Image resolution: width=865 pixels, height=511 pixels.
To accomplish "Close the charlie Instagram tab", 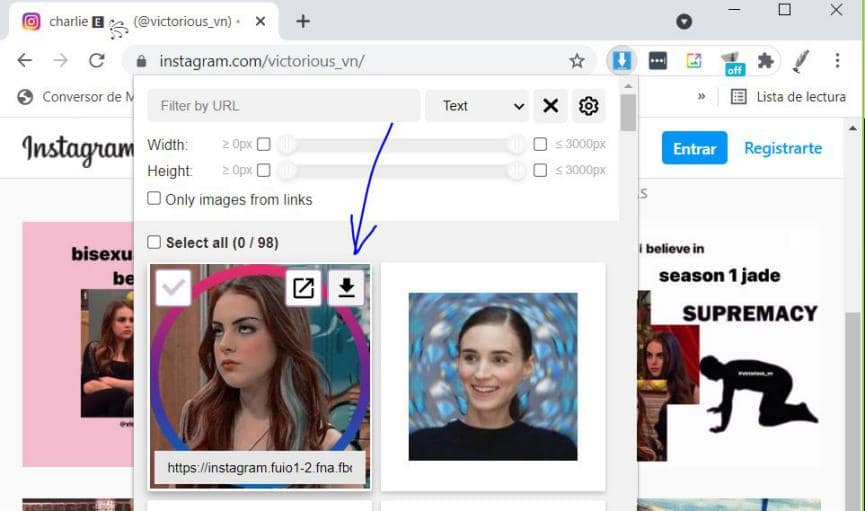I will pyautogui.click(x=260, y=22).
